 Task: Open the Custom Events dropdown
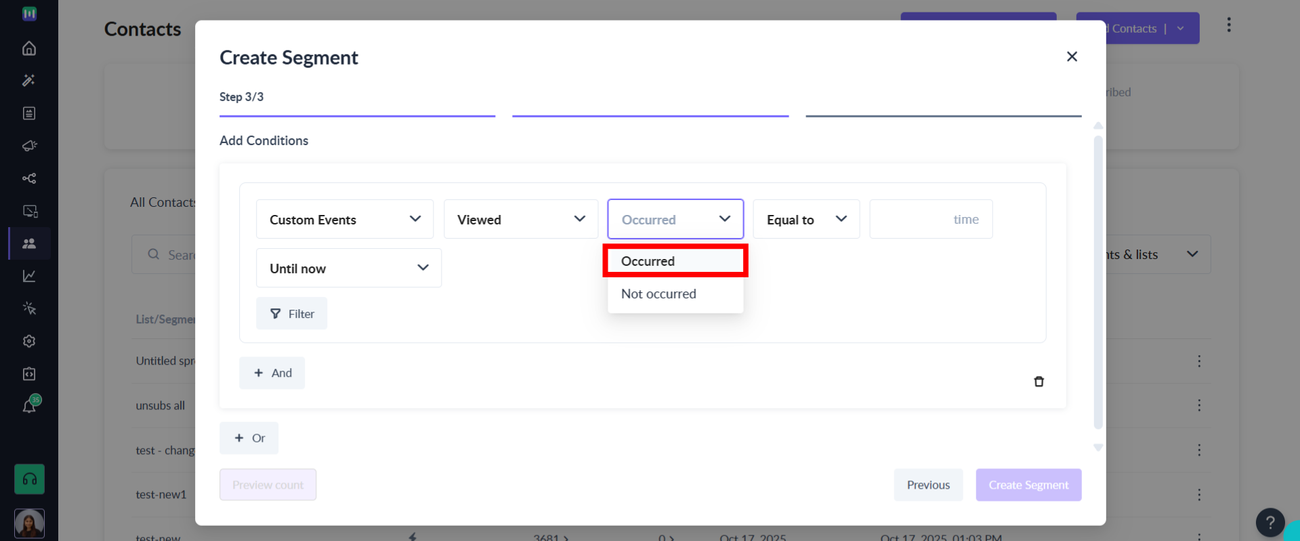[345, 219]
